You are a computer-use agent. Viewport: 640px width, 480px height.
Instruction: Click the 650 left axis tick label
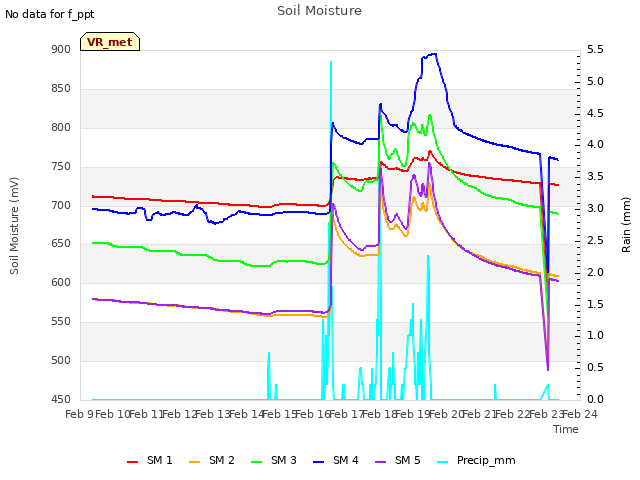(x=61, y=244)
